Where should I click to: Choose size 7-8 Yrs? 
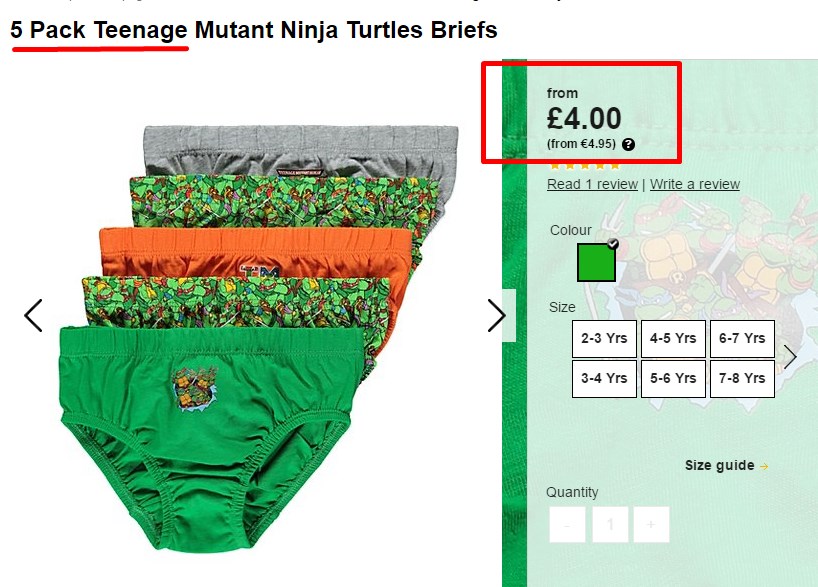[x=742, y=378]
